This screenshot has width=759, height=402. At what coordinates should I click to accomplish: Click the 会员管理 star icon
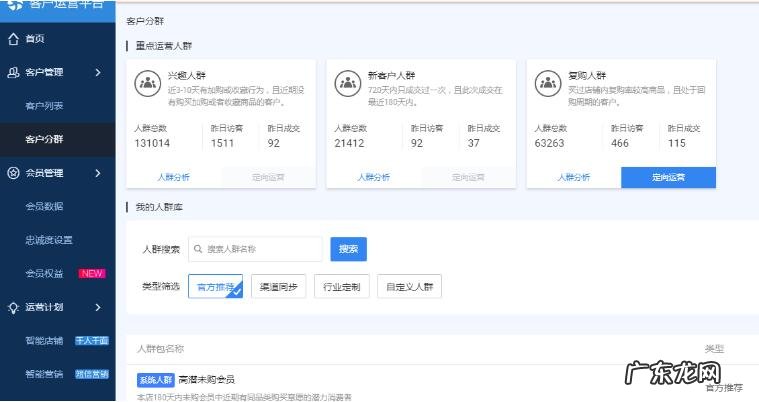[14, 173]
